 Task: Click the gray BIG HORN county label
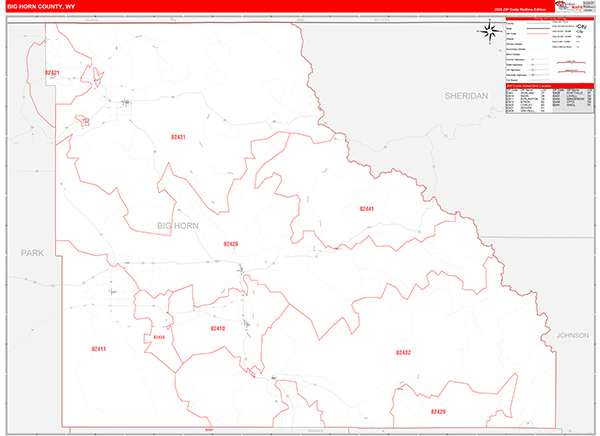pos(178,226)
